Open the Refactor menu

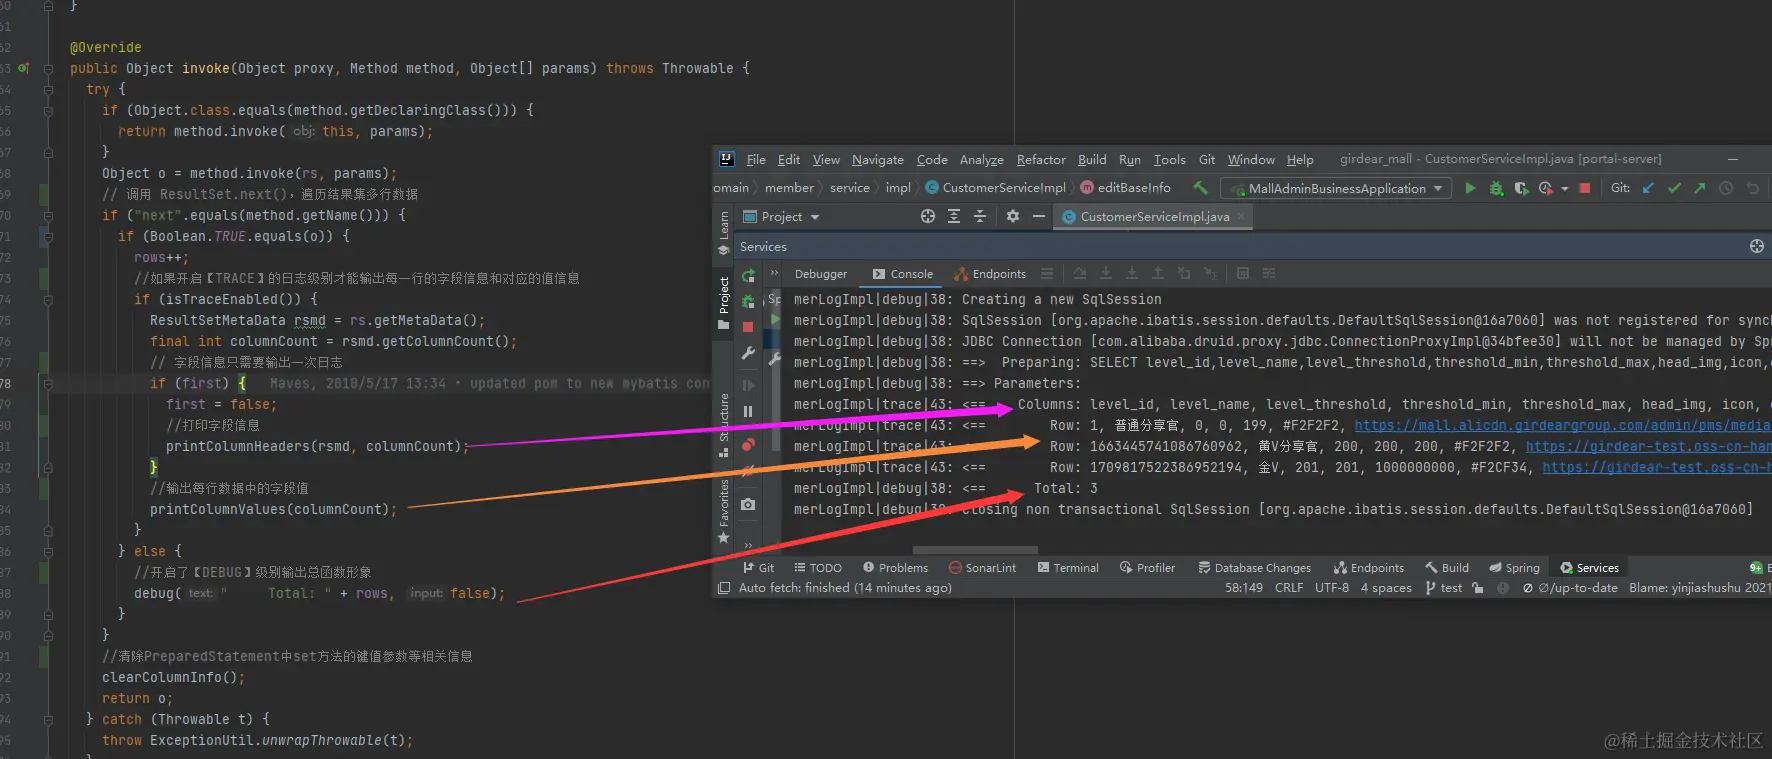(1041, 159)
